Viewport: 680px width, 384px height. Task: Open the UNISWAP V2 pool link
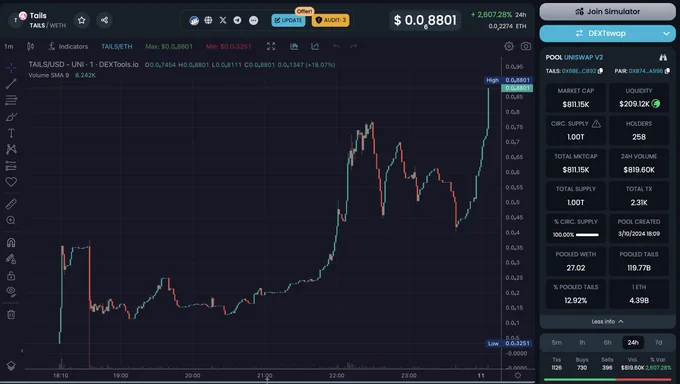pyautogui.click(x=583, y=57)
